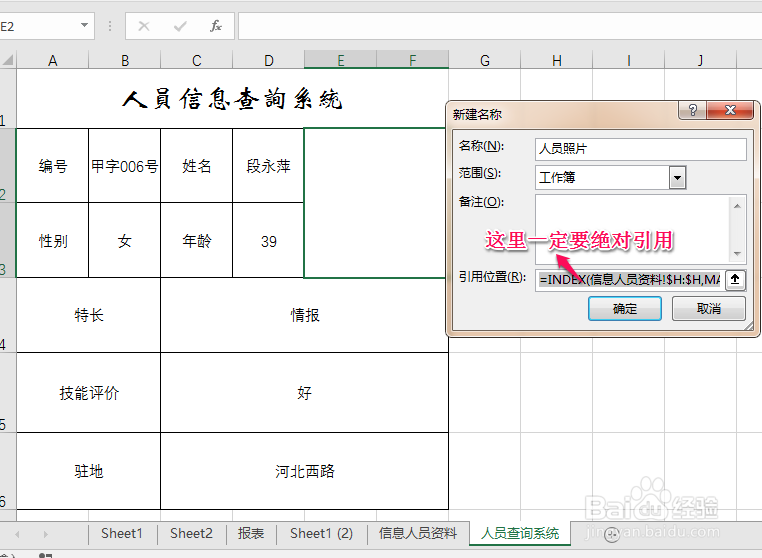The width and height of the screenshot is (762, 558).
Task: Select row 5 header
Action: click(8, 393)
